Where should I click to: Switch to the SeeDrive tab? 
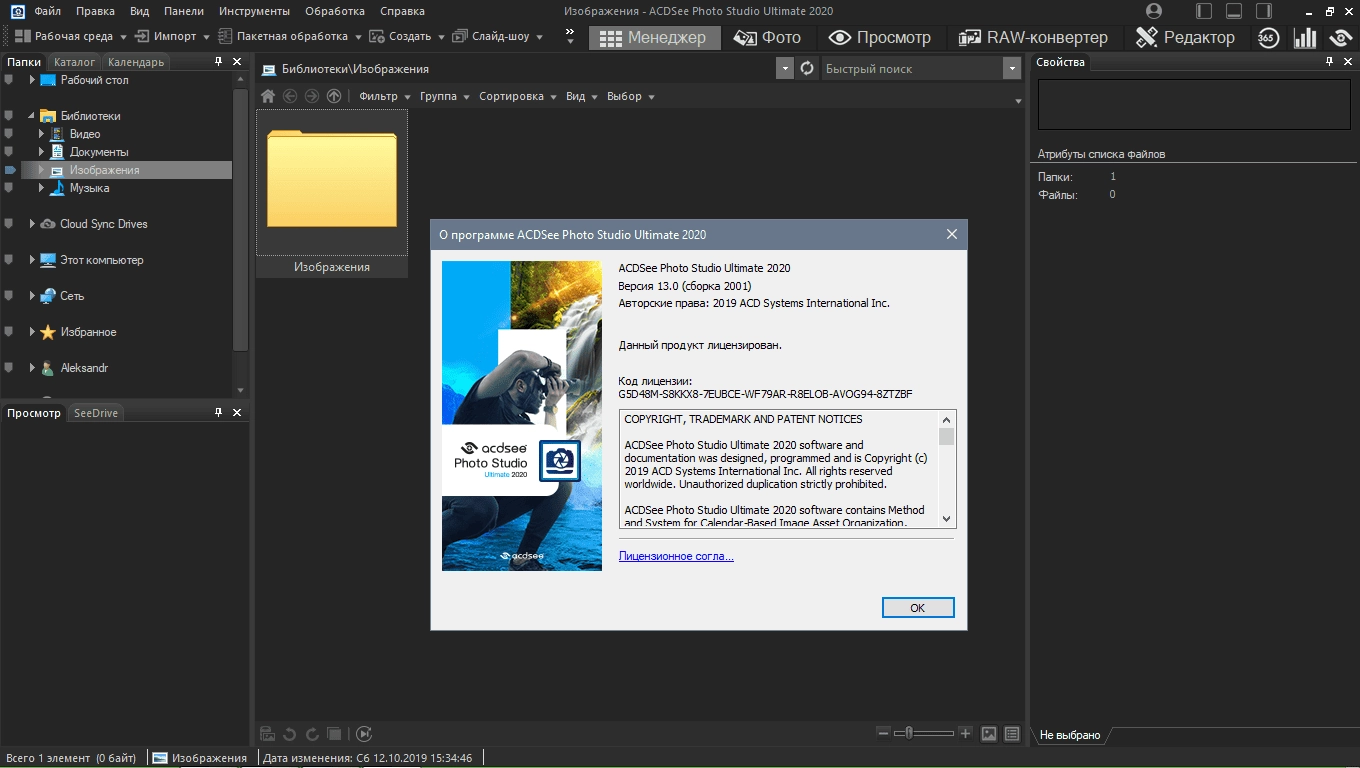pos(96,413)
